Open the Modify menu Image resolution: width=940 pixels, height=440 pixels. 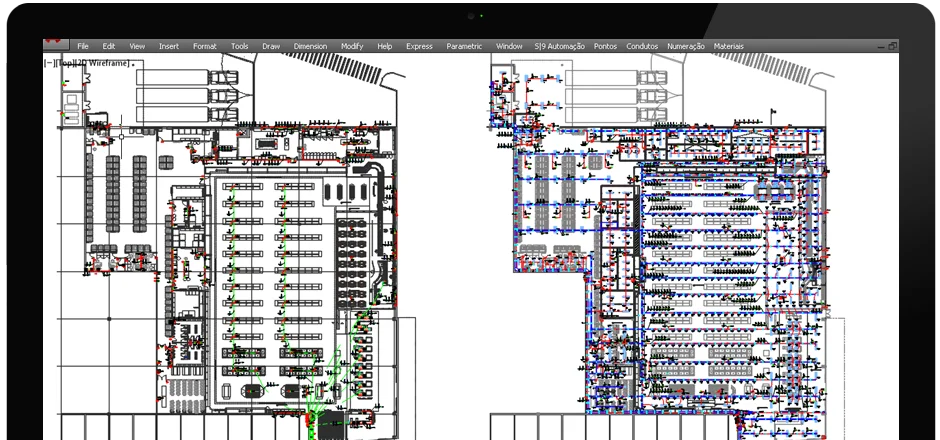click(352, 46)
